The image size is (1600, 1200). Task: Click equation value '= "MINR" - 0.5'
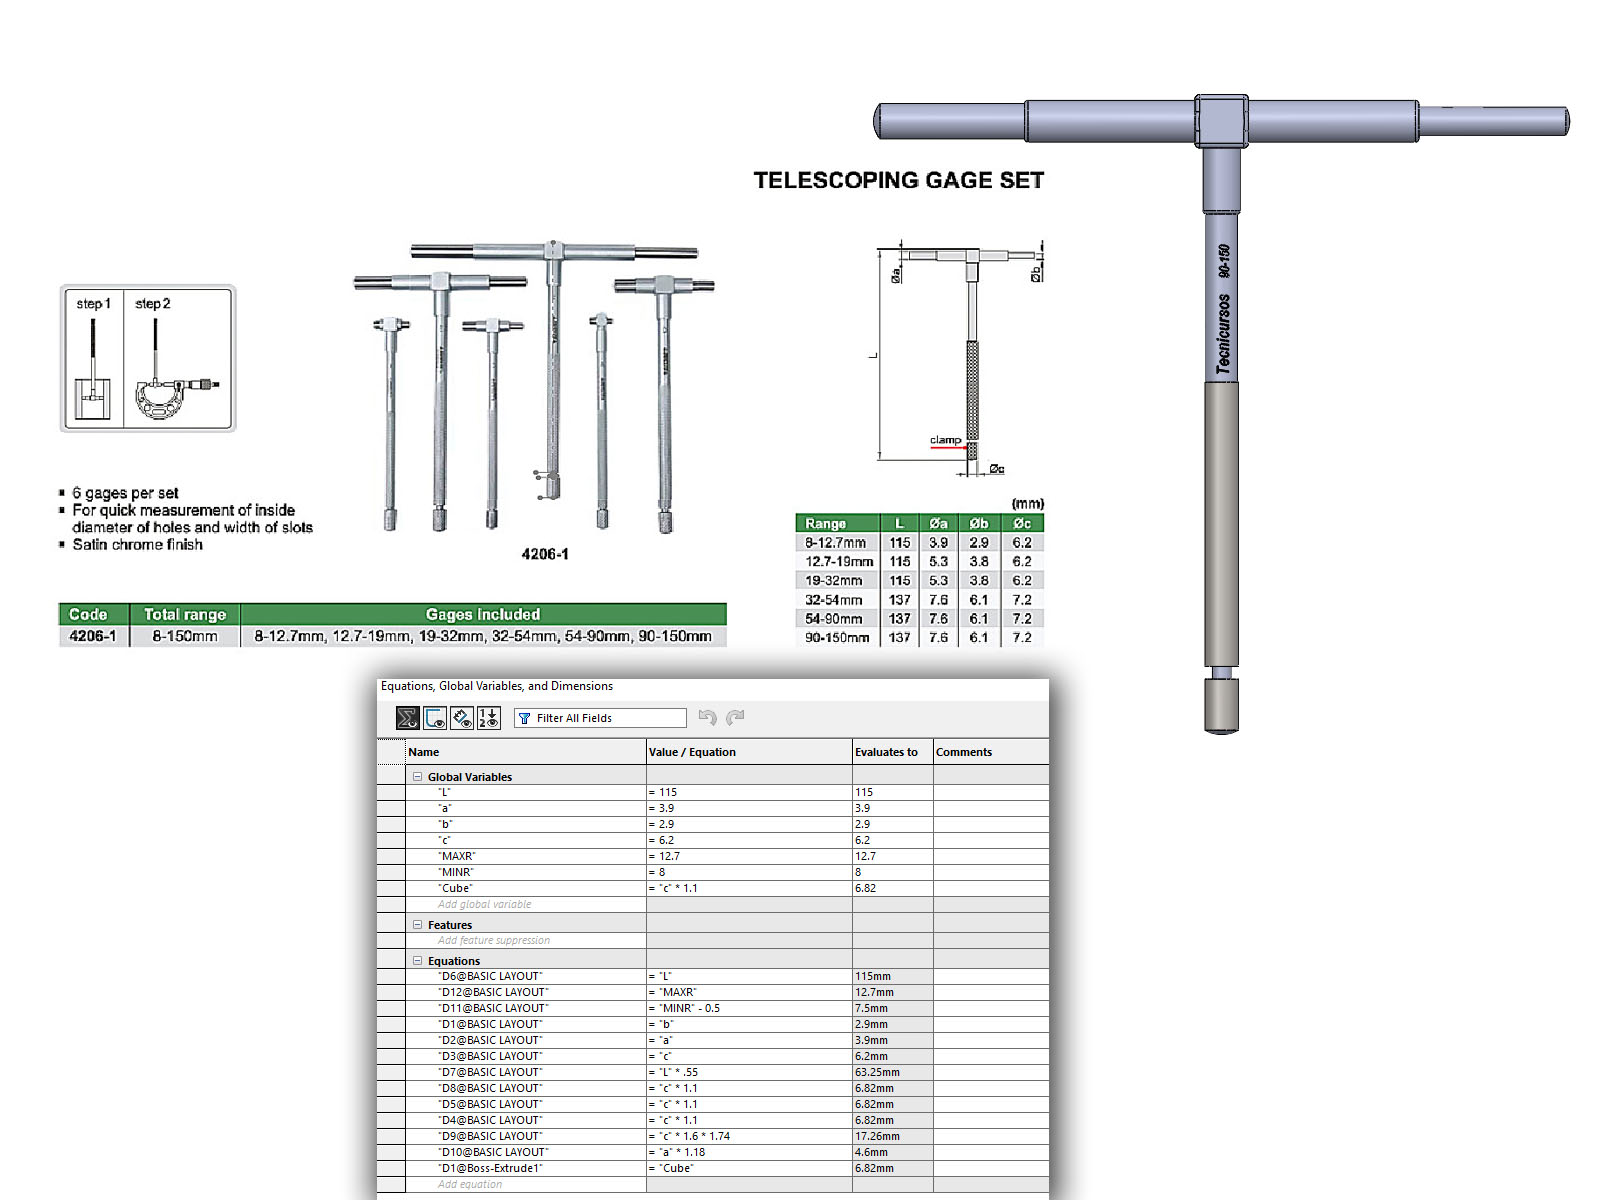(x=749, y=1008)
